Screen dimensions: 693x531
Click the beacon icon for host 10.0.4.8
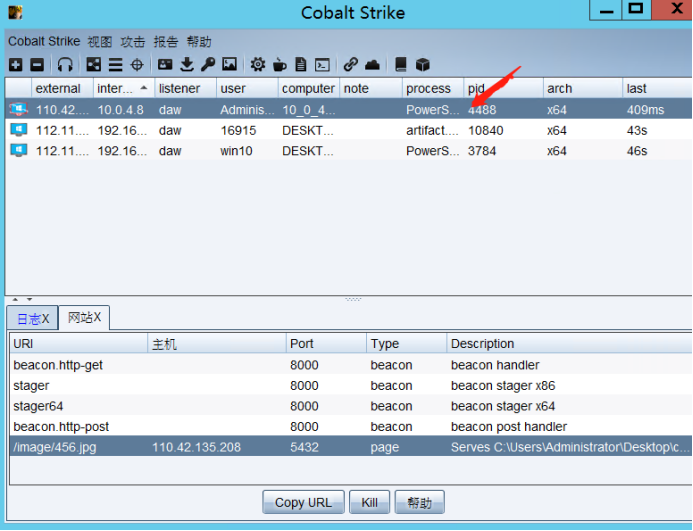click(19, 109)
